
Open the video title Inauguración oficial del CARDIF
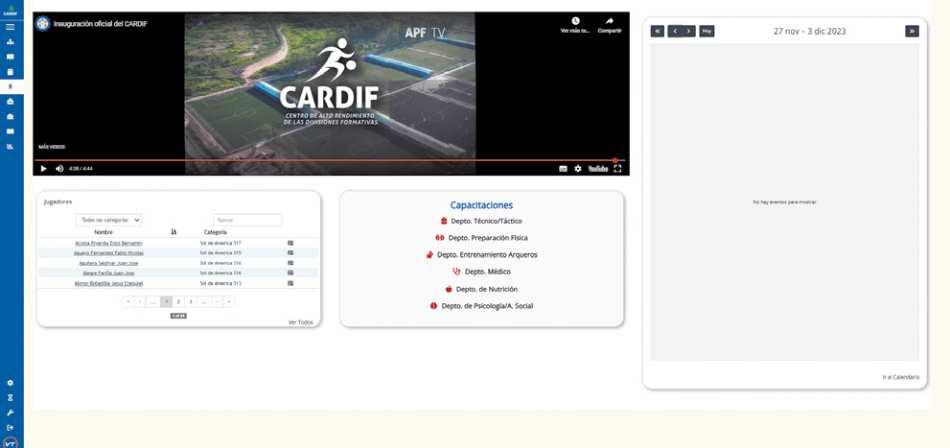click(x=100, y=24)
